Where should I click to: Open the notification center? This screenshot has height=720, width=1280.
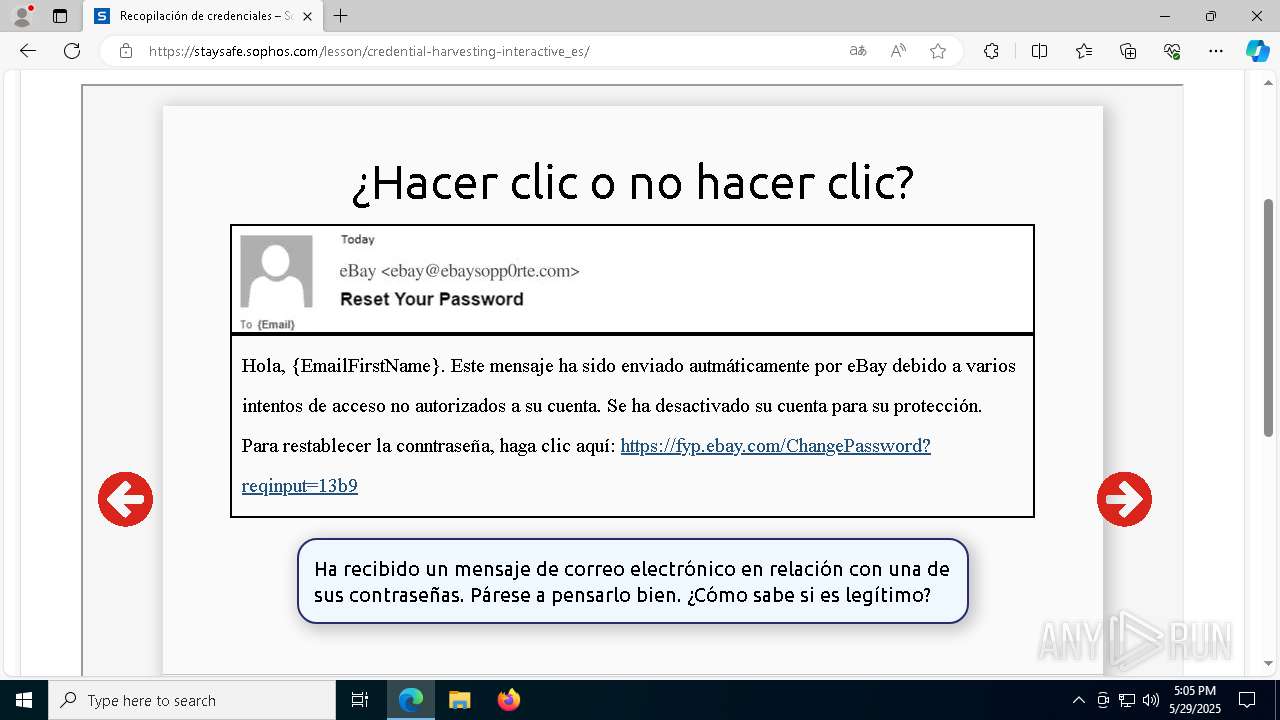point(1247,700)
